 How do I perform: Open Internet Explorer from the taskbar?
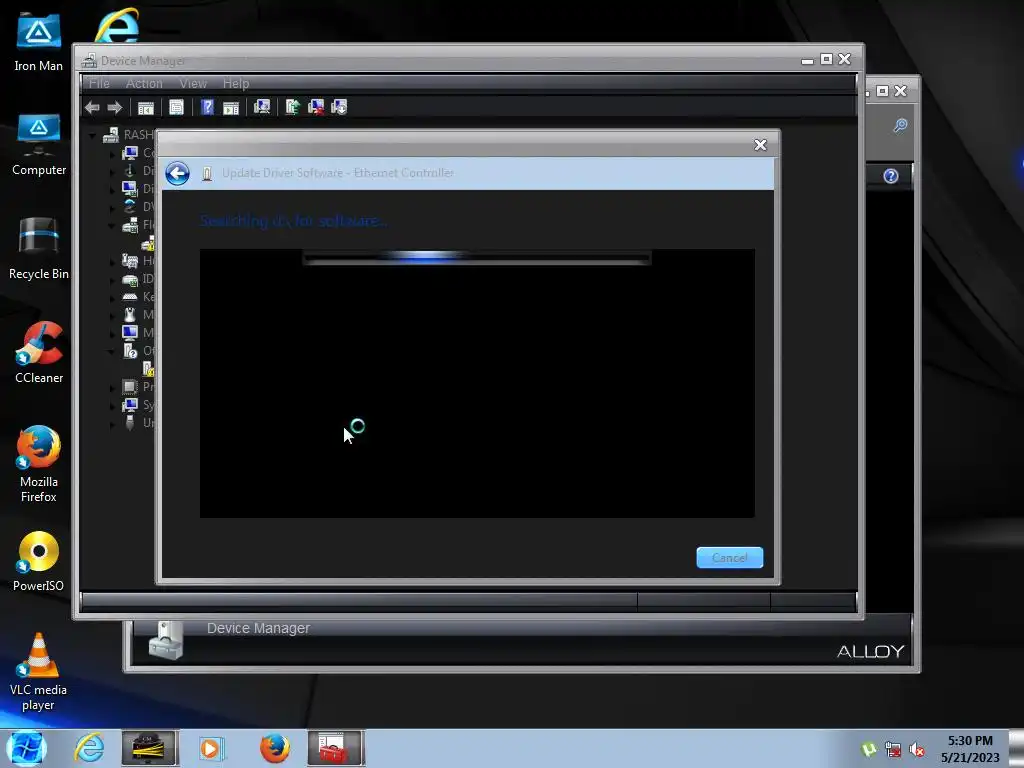[x=89, y=748]
